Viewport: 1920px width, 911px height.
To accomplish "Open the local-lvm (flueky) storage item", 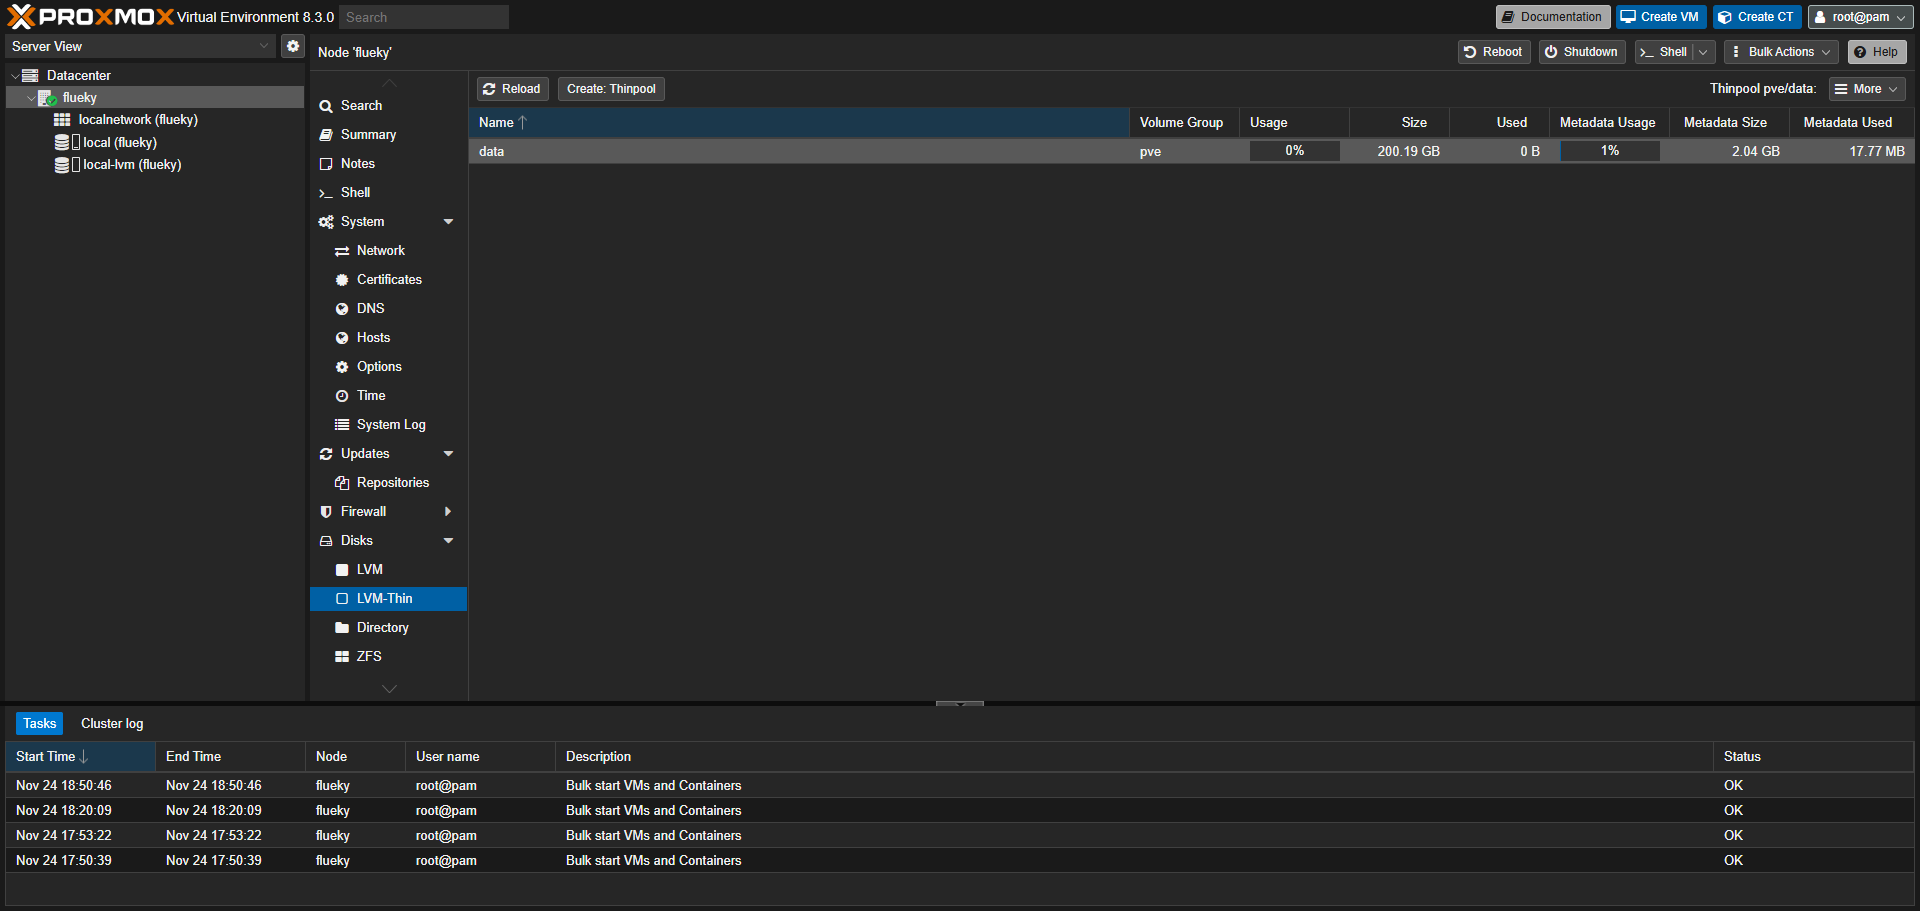I will coord(131,165).
